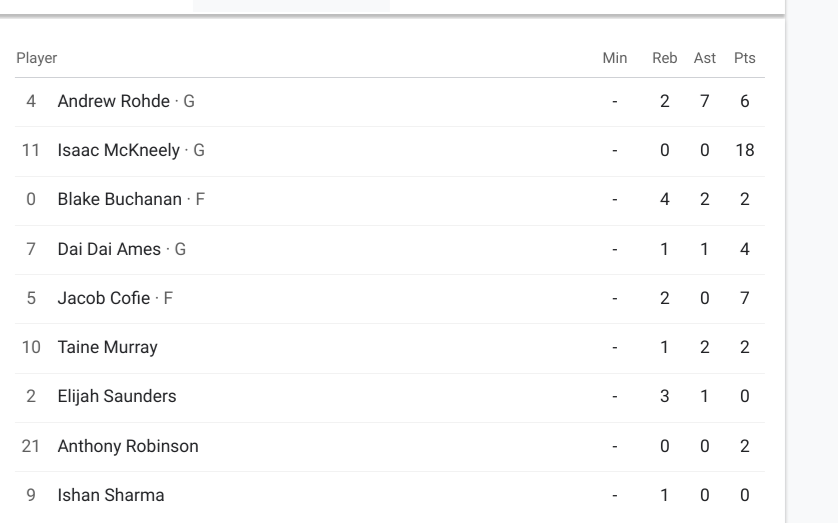Click the Reb column header
This screenshot has height=523, width=838.
664,58
